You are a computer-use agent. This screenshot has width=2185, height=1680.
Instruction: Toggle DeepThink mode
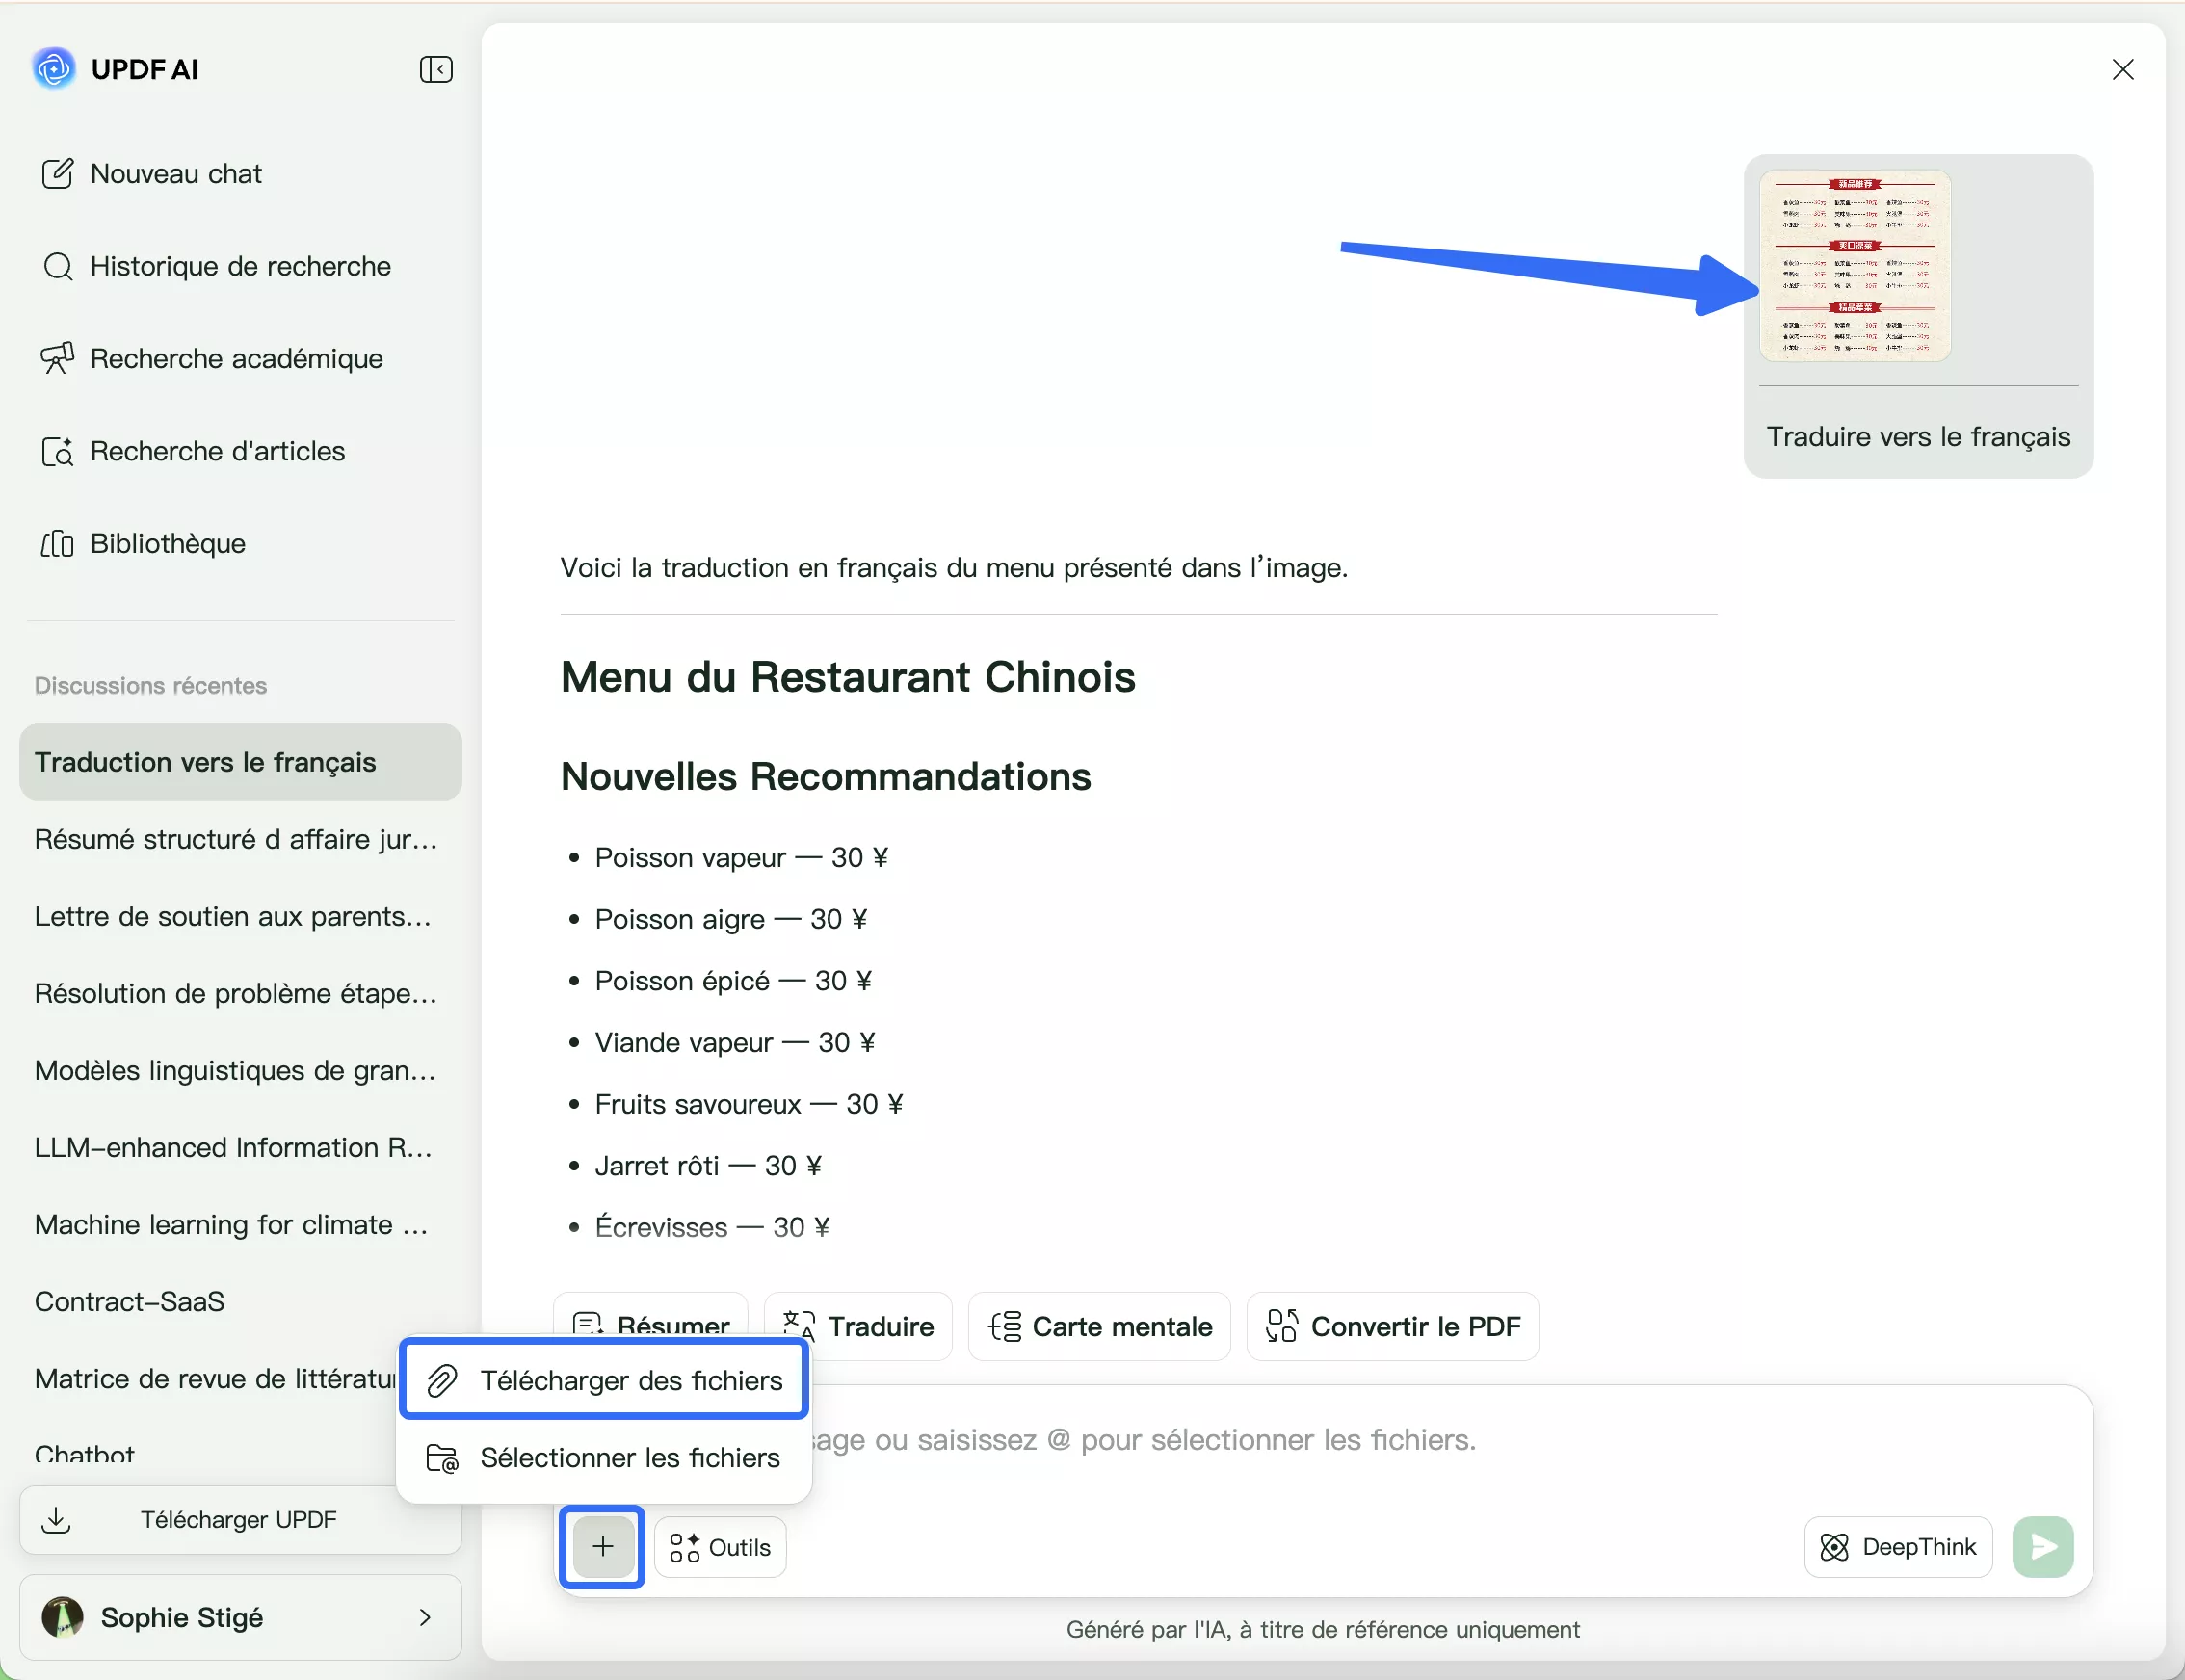coord(1897,1547)
